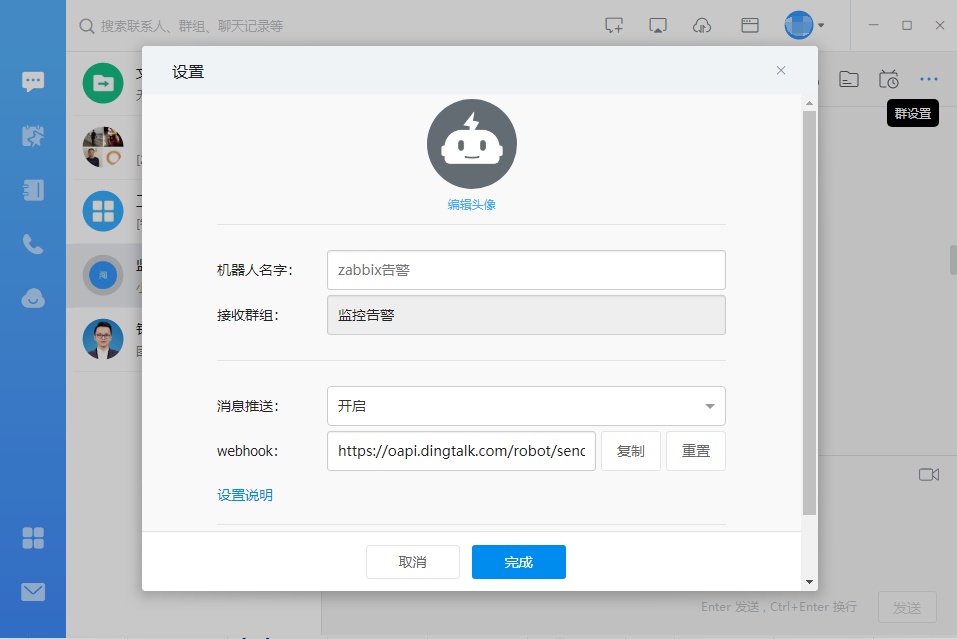Open the cloud drive icon in sidebar
This screenshot has height=639, width=957.
(33, 298)
